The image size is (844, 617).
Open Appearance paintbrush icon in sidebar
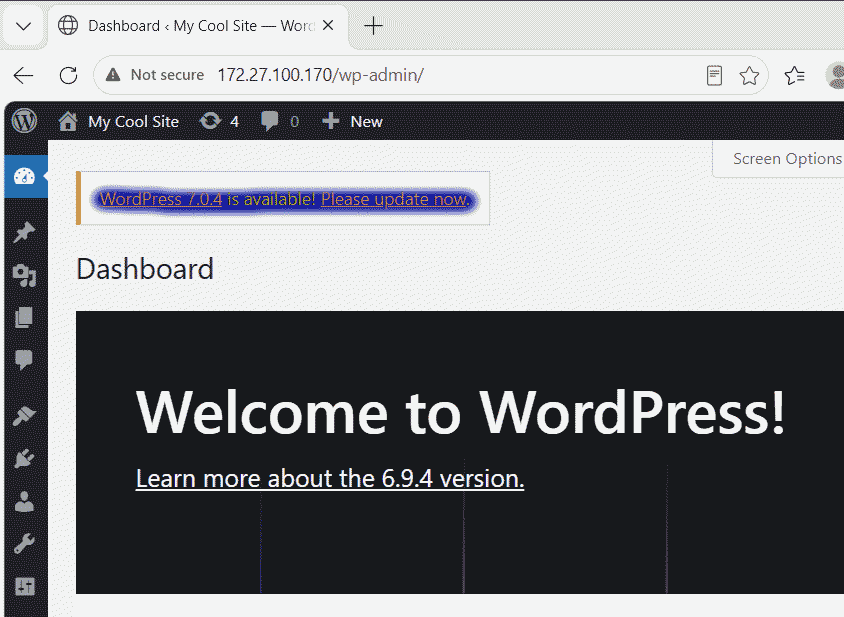(x=24, y=416)
